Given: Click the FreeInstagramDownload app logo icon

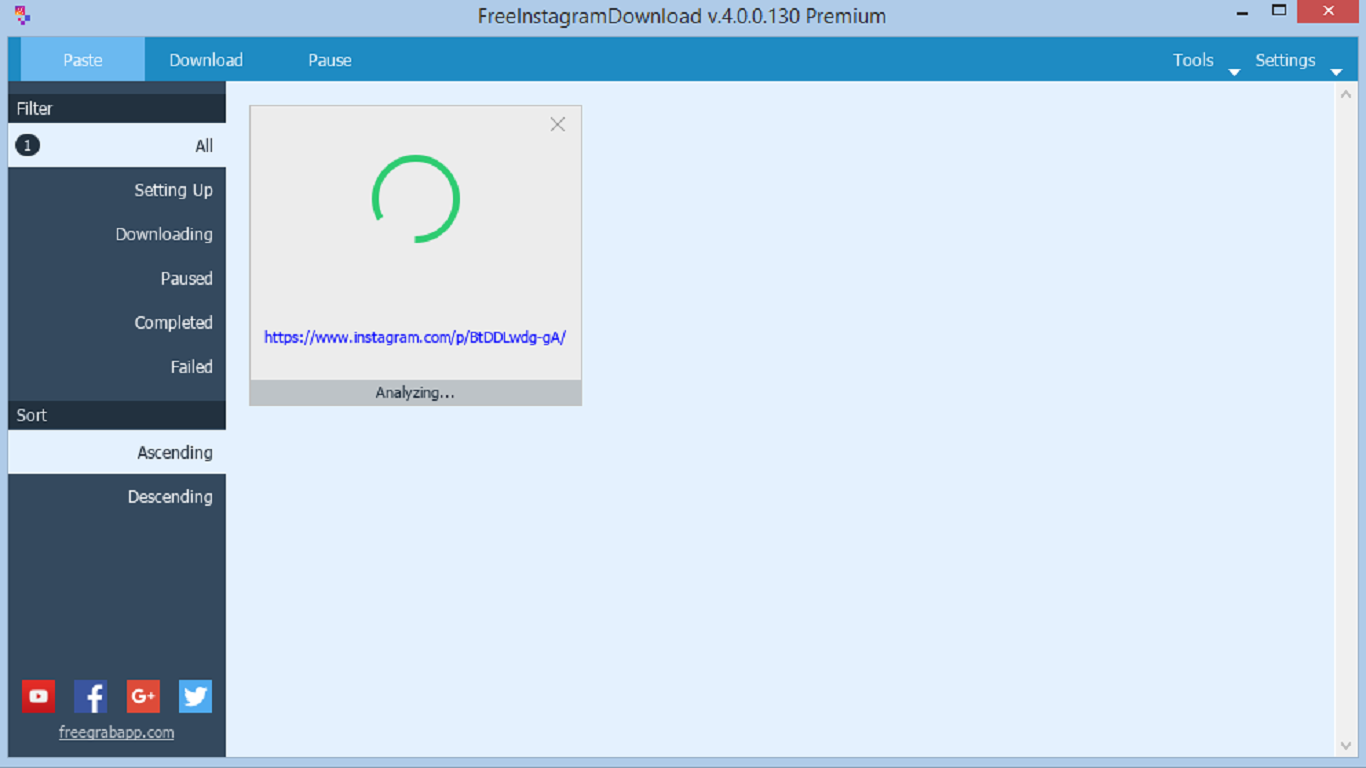Looking at the screenshot, I should pos(22,15).
